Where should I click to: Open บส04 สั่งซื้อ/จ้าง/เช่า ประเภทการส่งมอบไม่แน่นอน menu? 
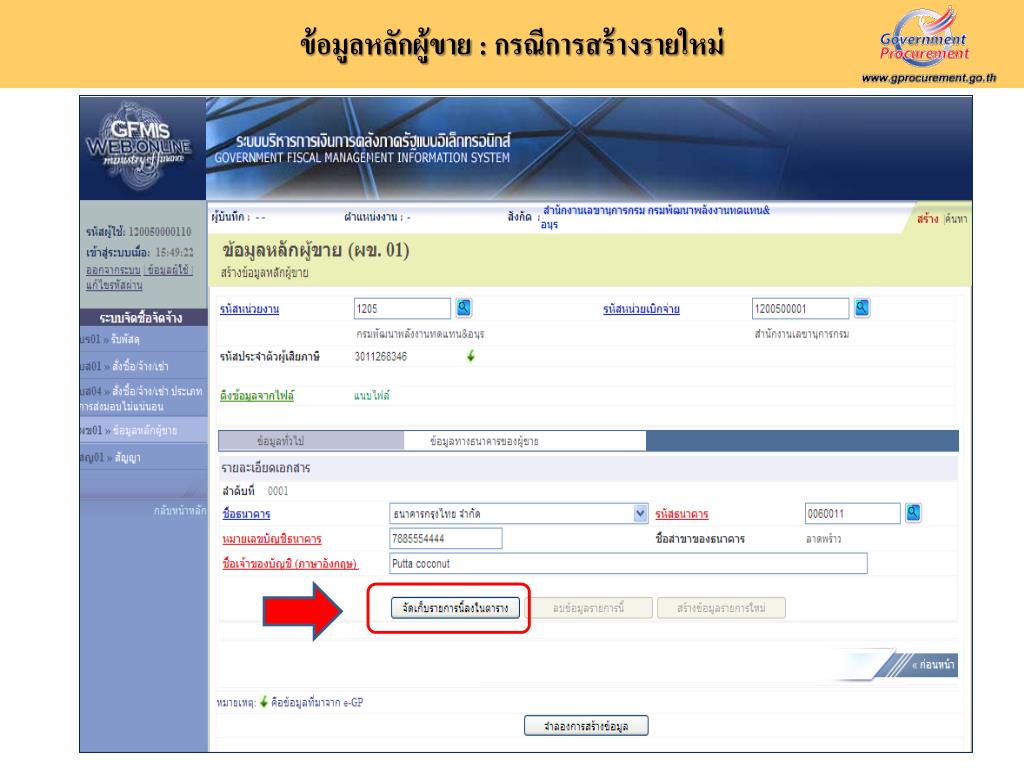143,398
